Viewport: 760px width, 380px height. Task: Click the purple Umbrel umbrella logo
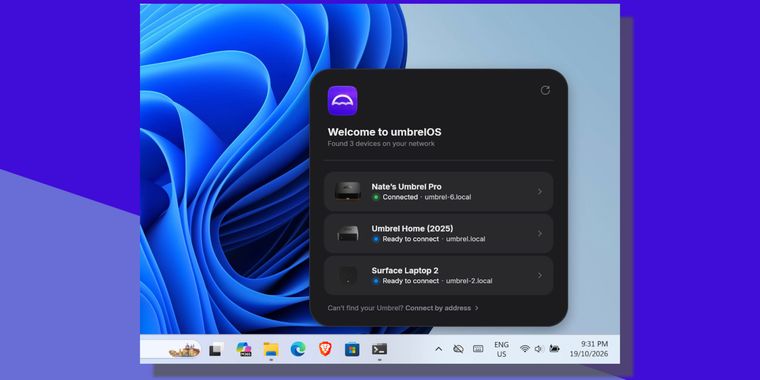pos(342,101)
